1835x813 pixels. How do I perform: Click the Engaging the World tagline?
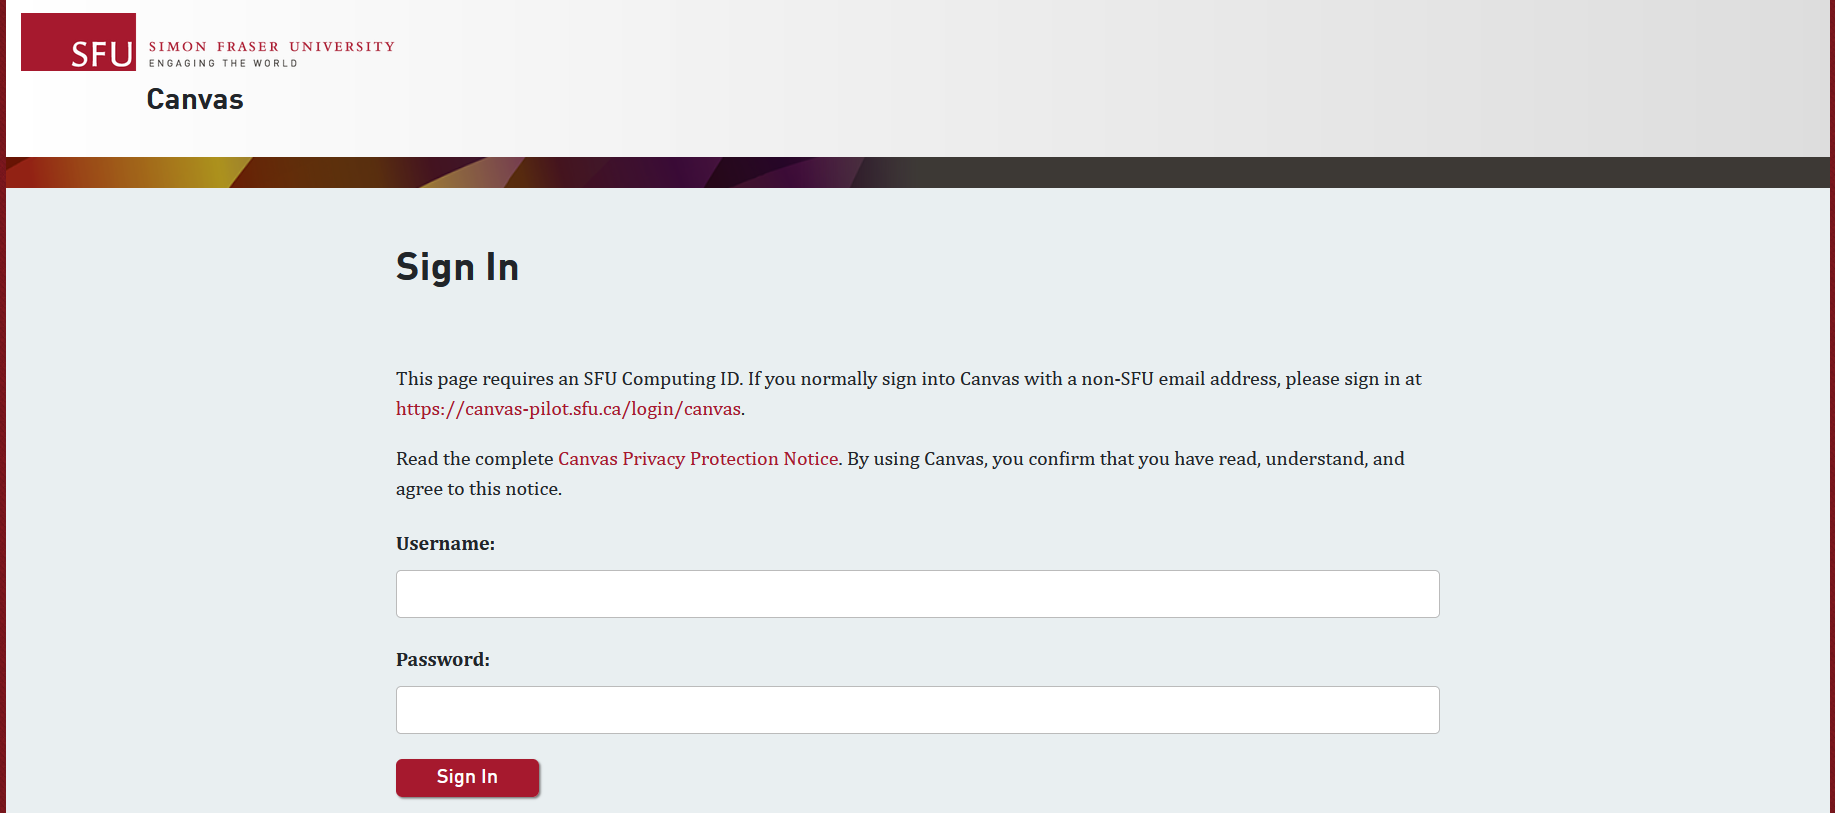(223, 63)
